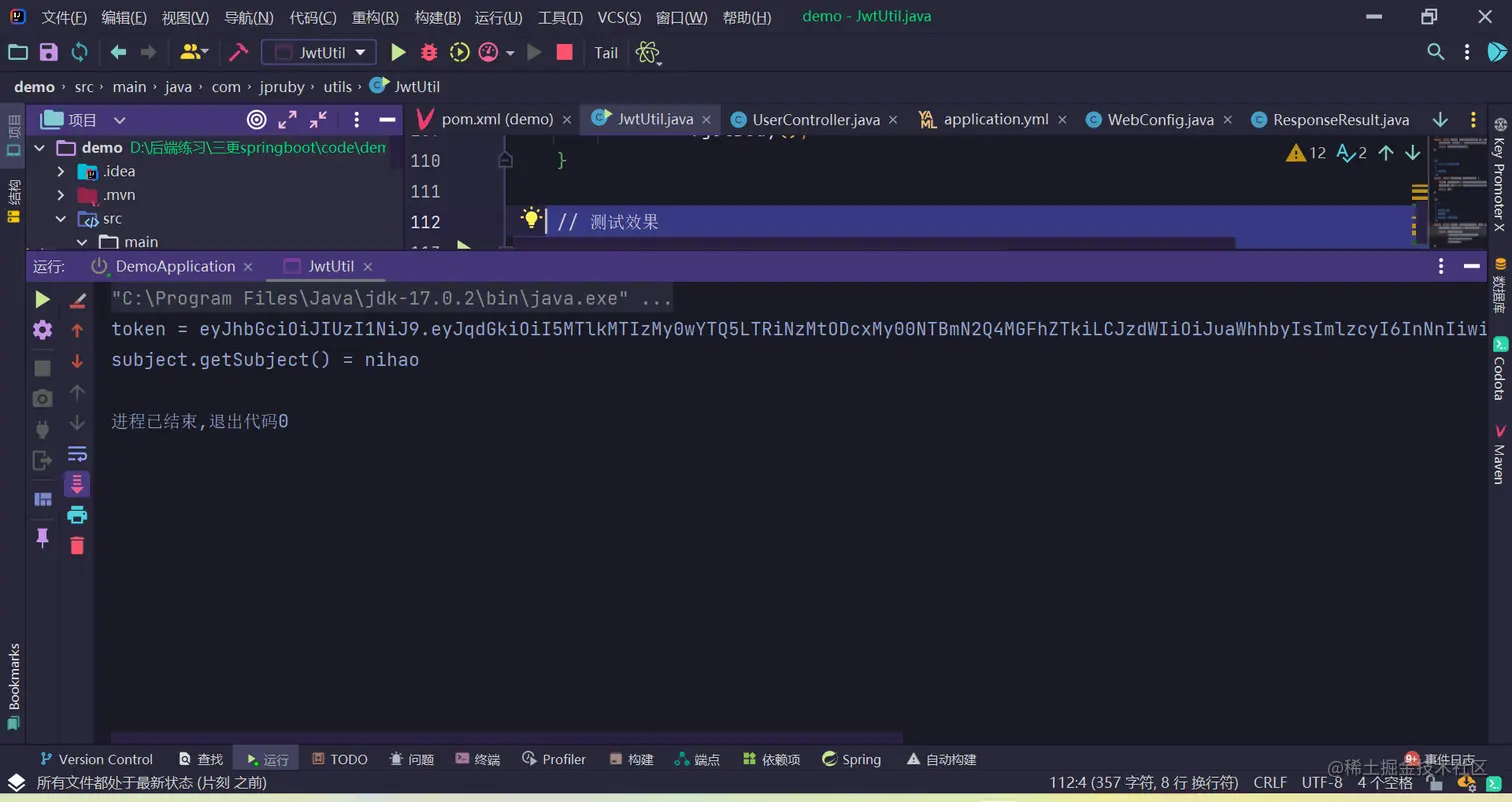Open 文件(F) menu

(x=64, y=18)
